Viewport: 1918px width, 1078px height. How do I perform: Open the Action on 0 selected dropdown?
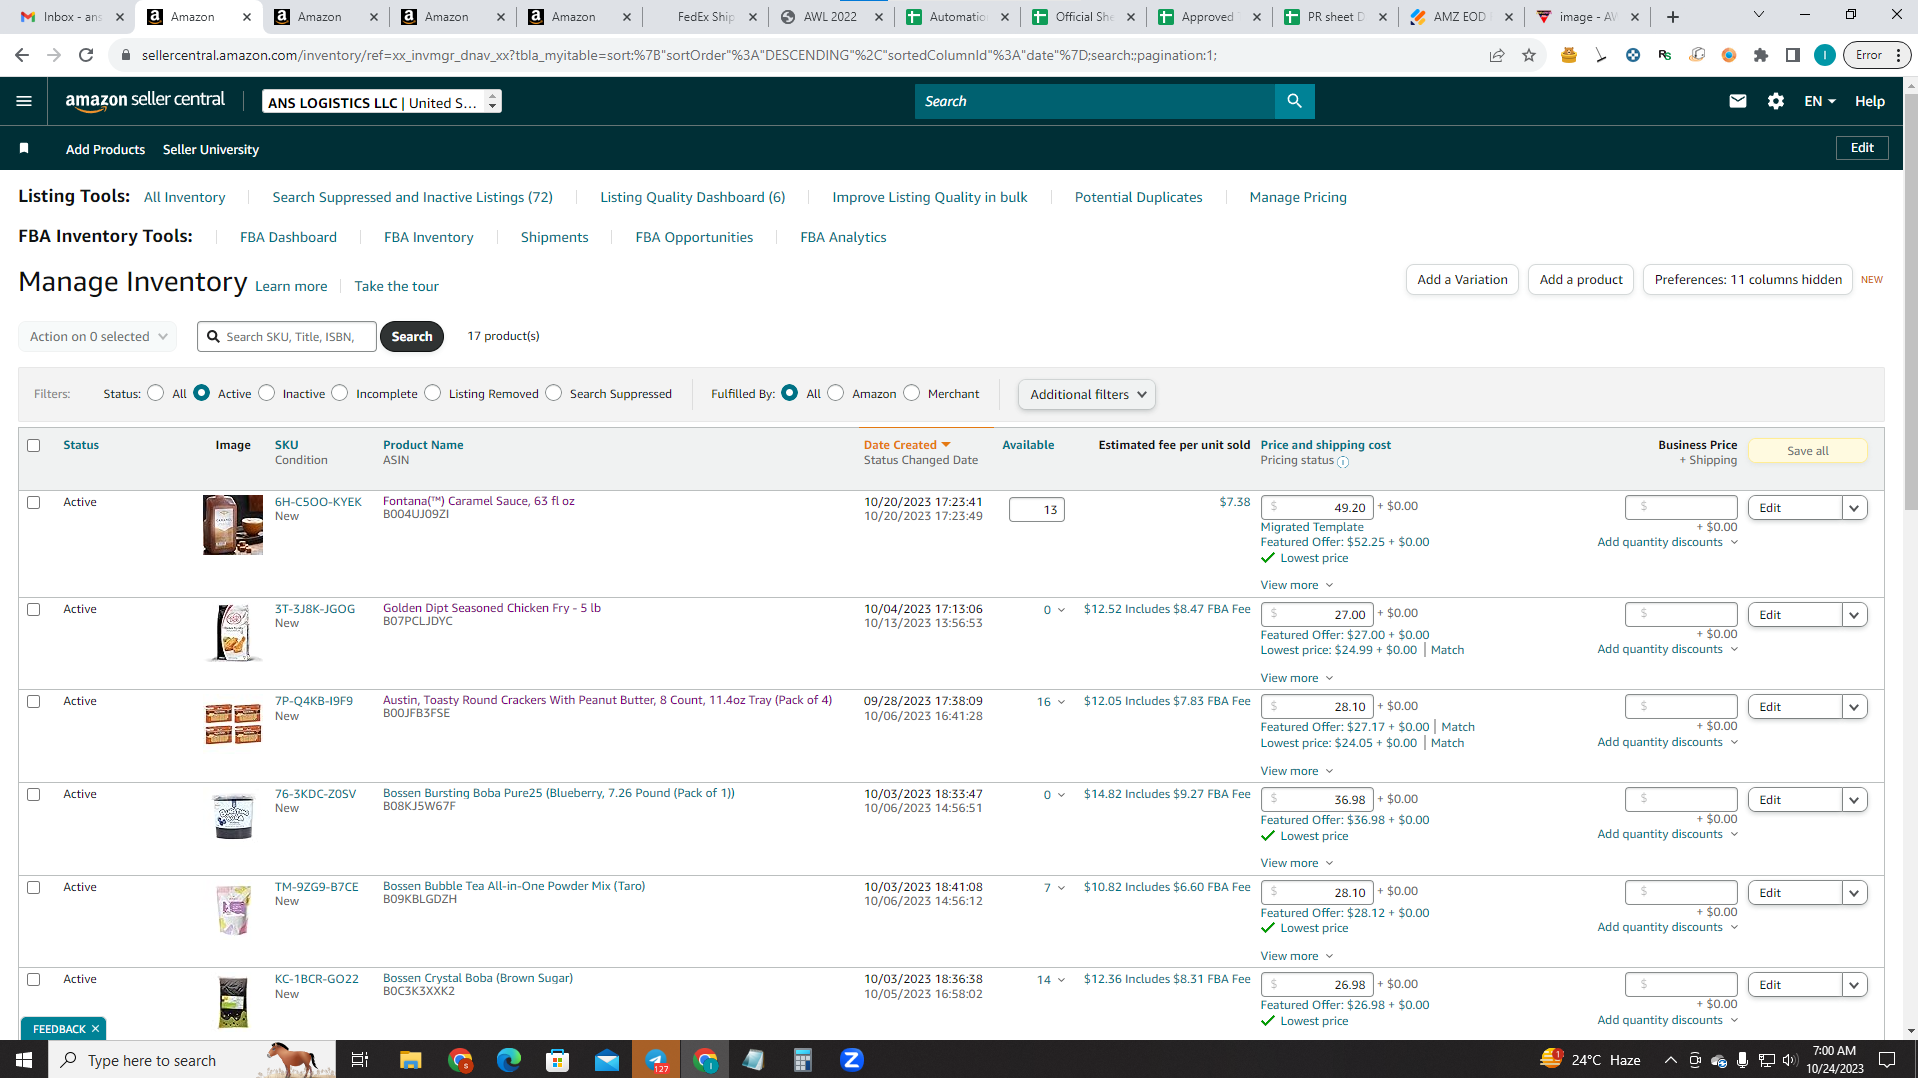(98, 337)
